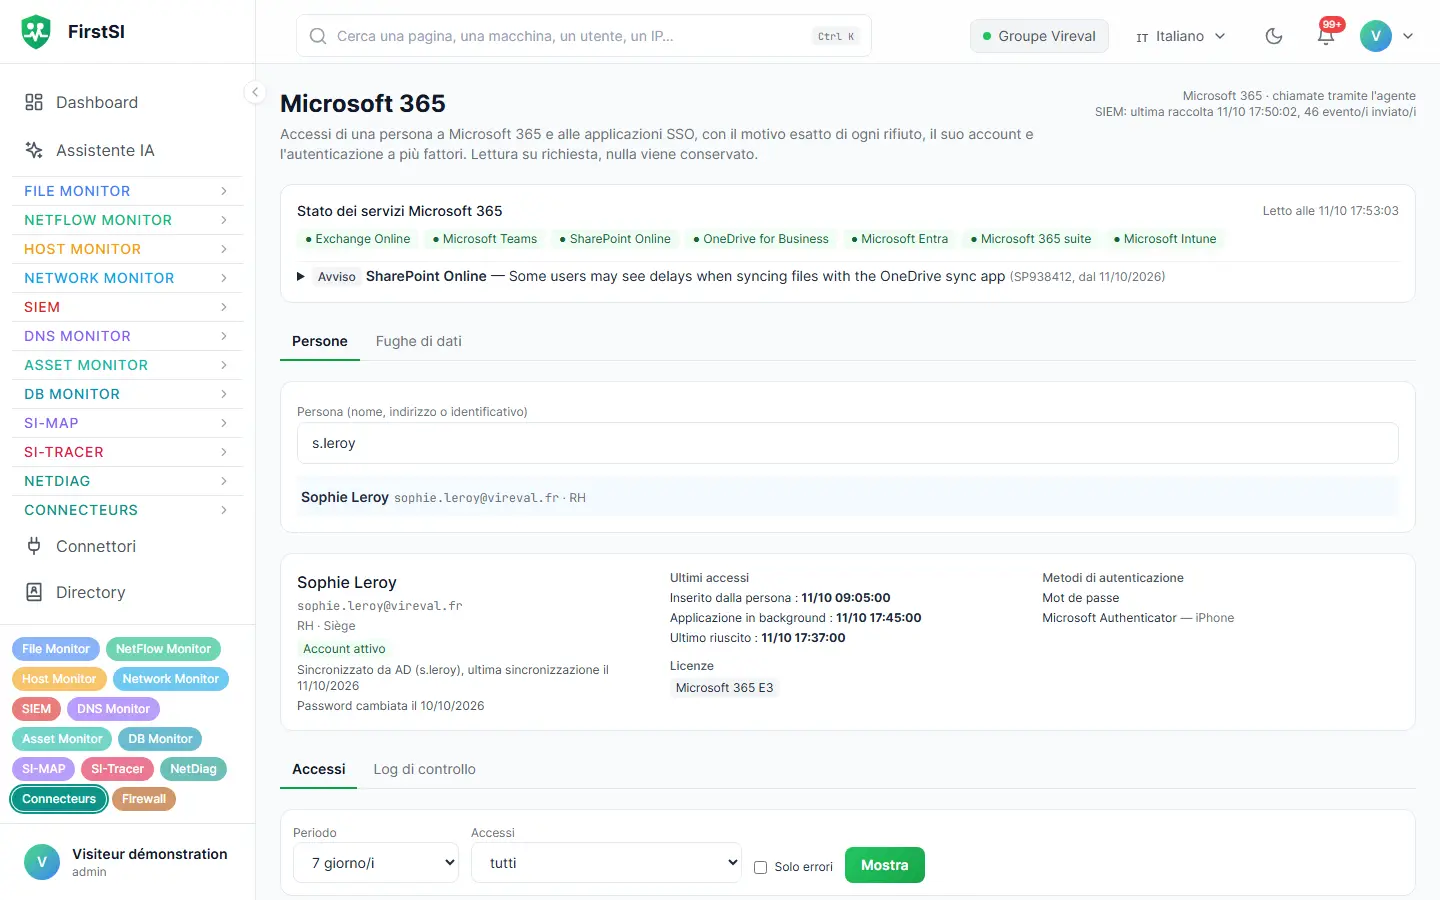Viewport: 1440px width, 900px height.
Task: Expand the DNS MONITOR section
Action: [127, 336]
